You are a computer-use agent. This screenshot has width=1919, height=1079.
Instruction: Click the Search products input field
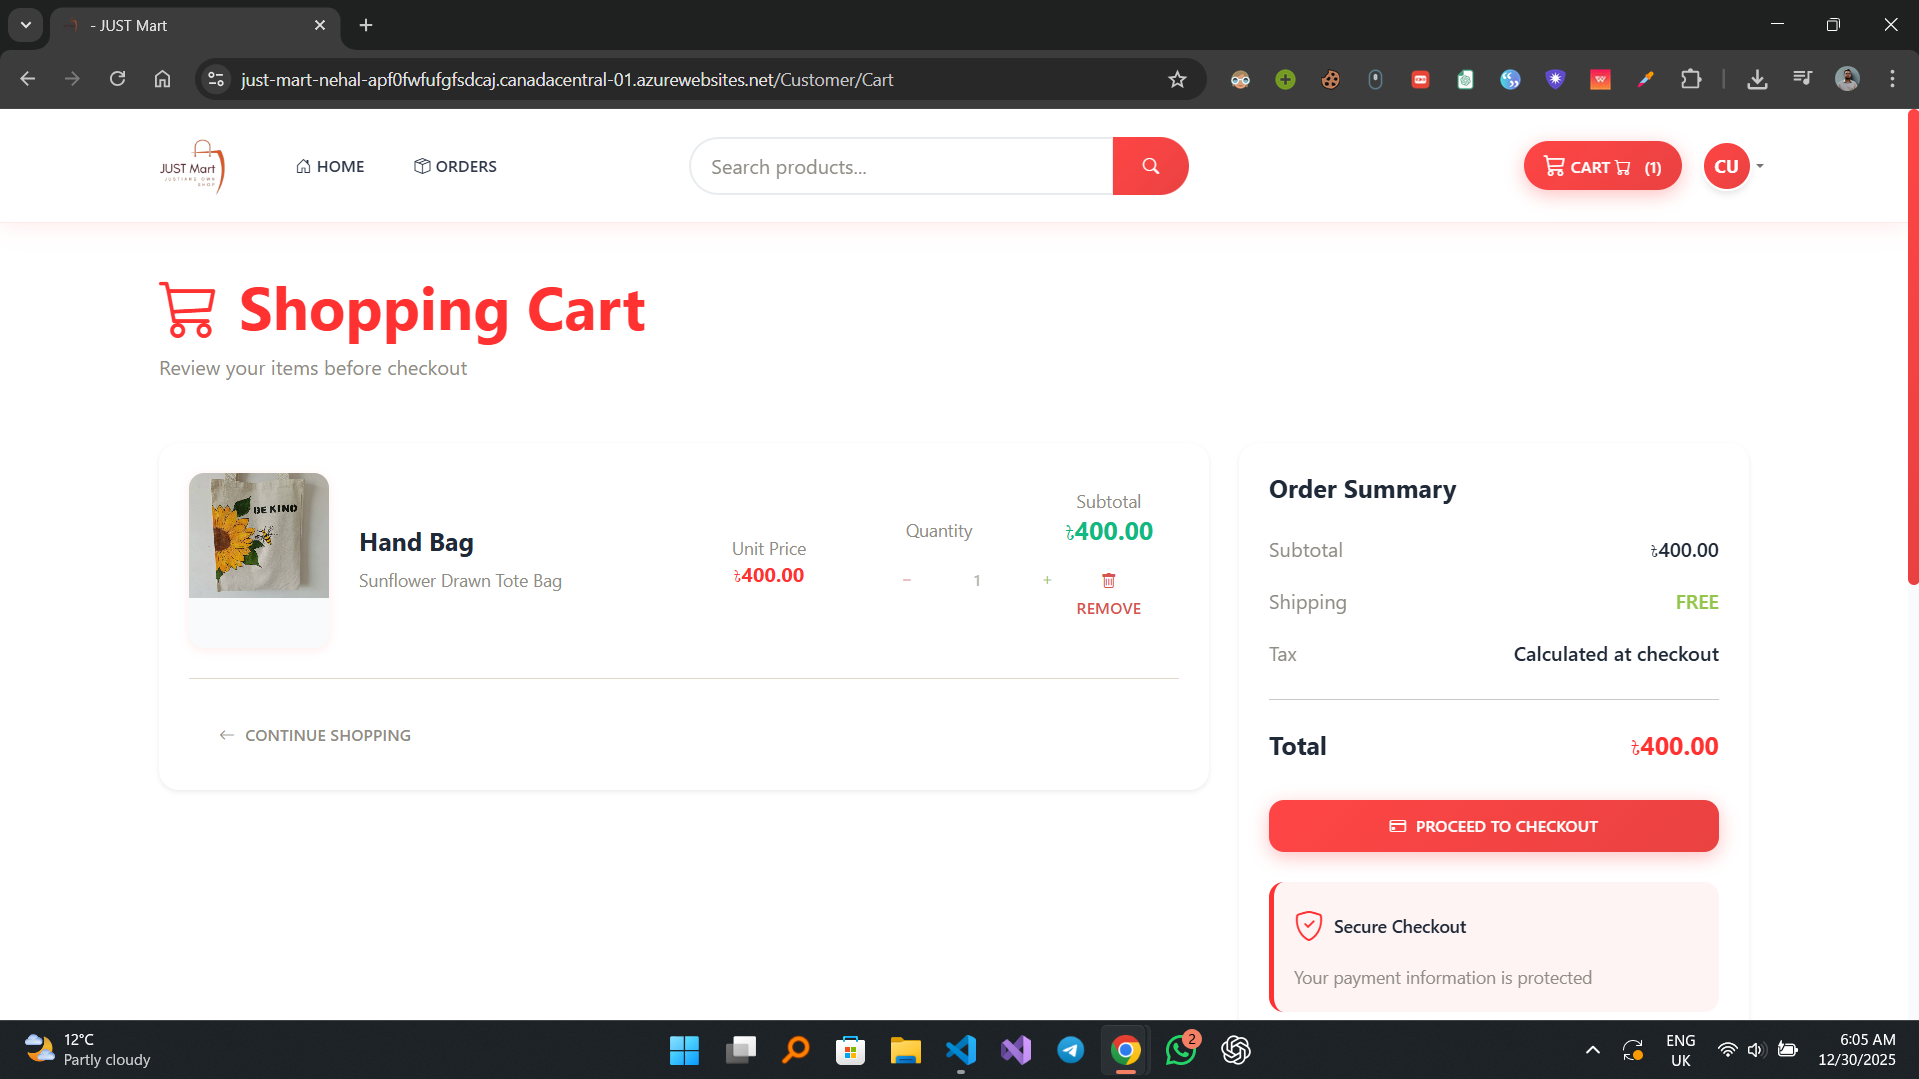click(x=900, y=166)
